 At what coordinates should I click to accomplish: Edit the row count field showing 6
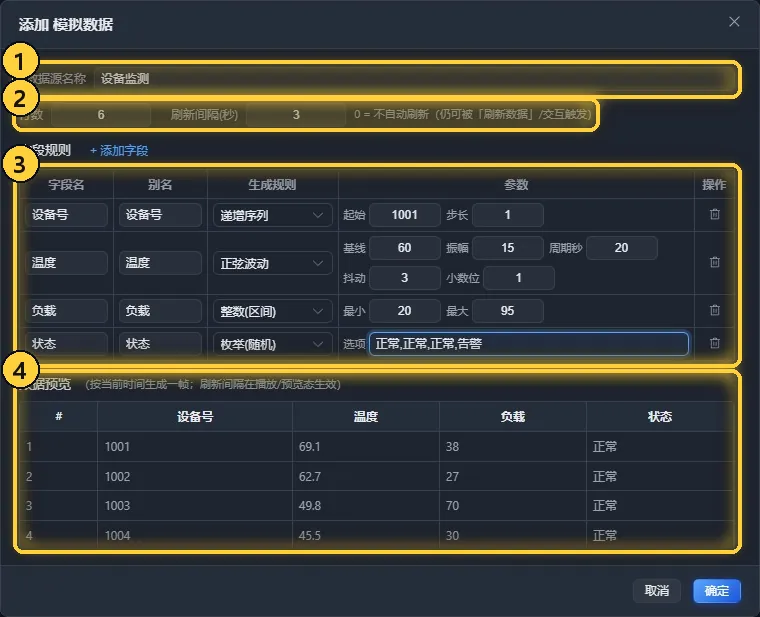101,115
